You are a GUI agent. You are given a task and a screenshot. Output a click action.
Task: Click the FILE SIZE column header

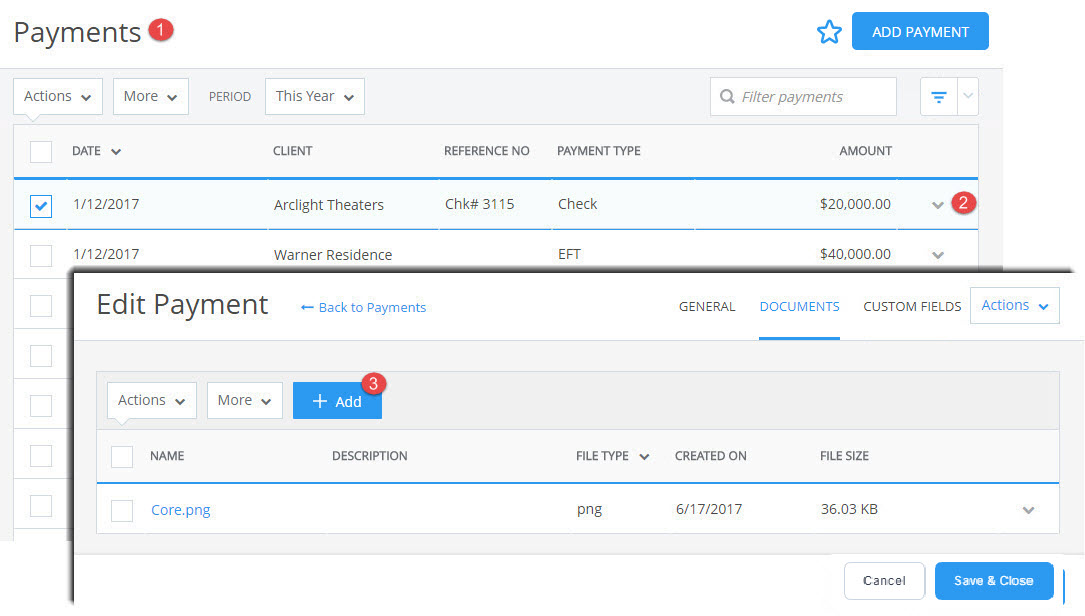pos(844,456)
